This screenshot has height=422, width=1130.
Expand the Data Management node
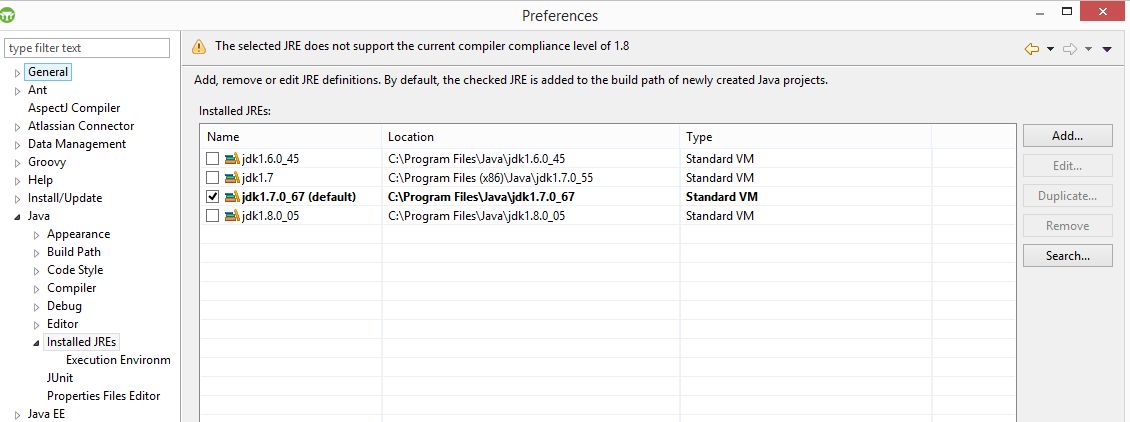[x=17, y=145]
